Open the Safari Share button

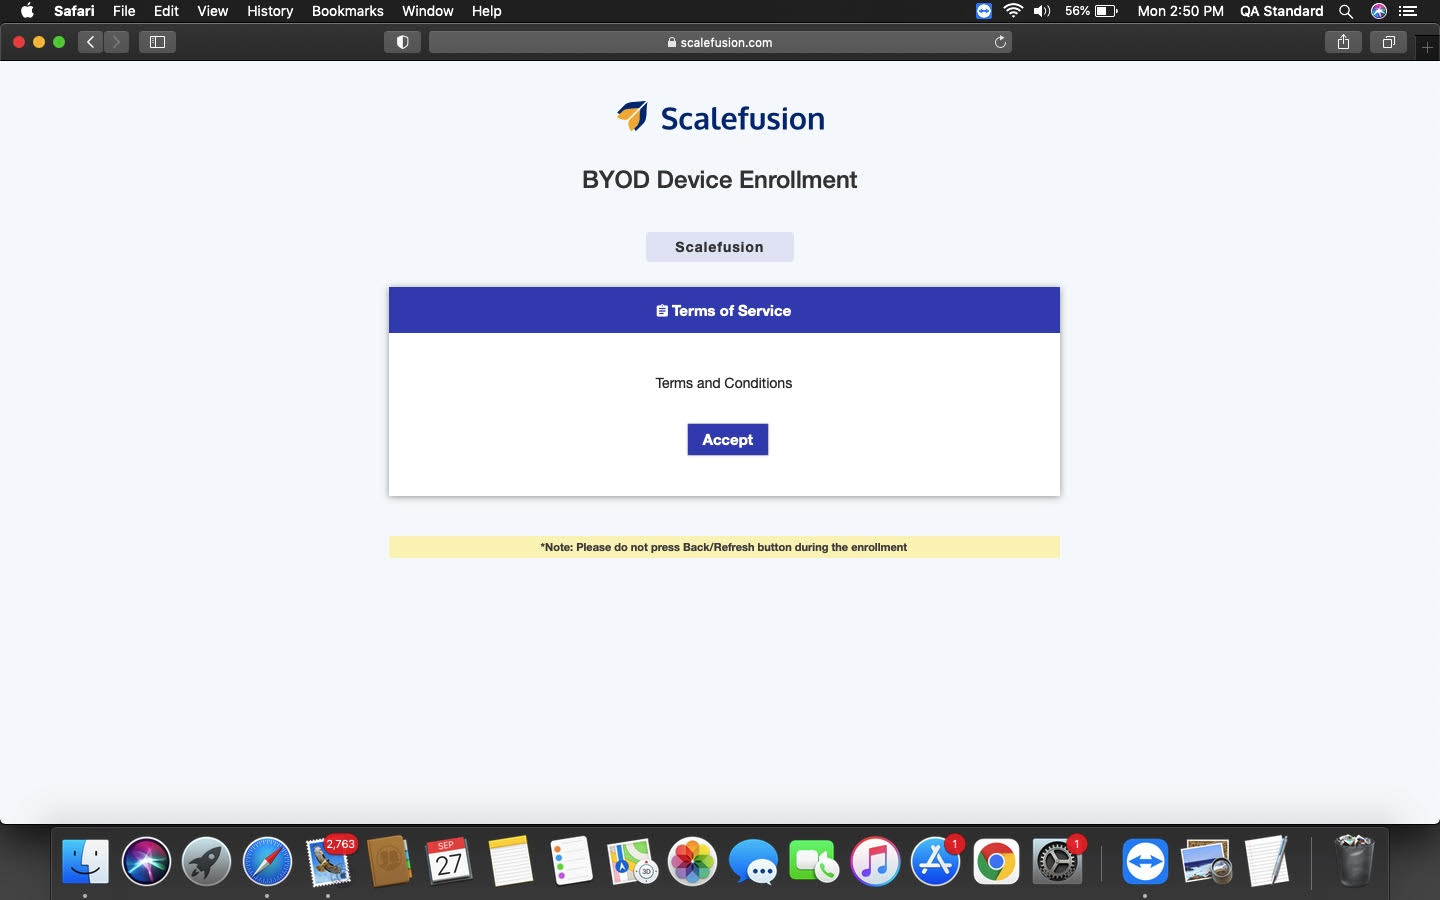1343,42
